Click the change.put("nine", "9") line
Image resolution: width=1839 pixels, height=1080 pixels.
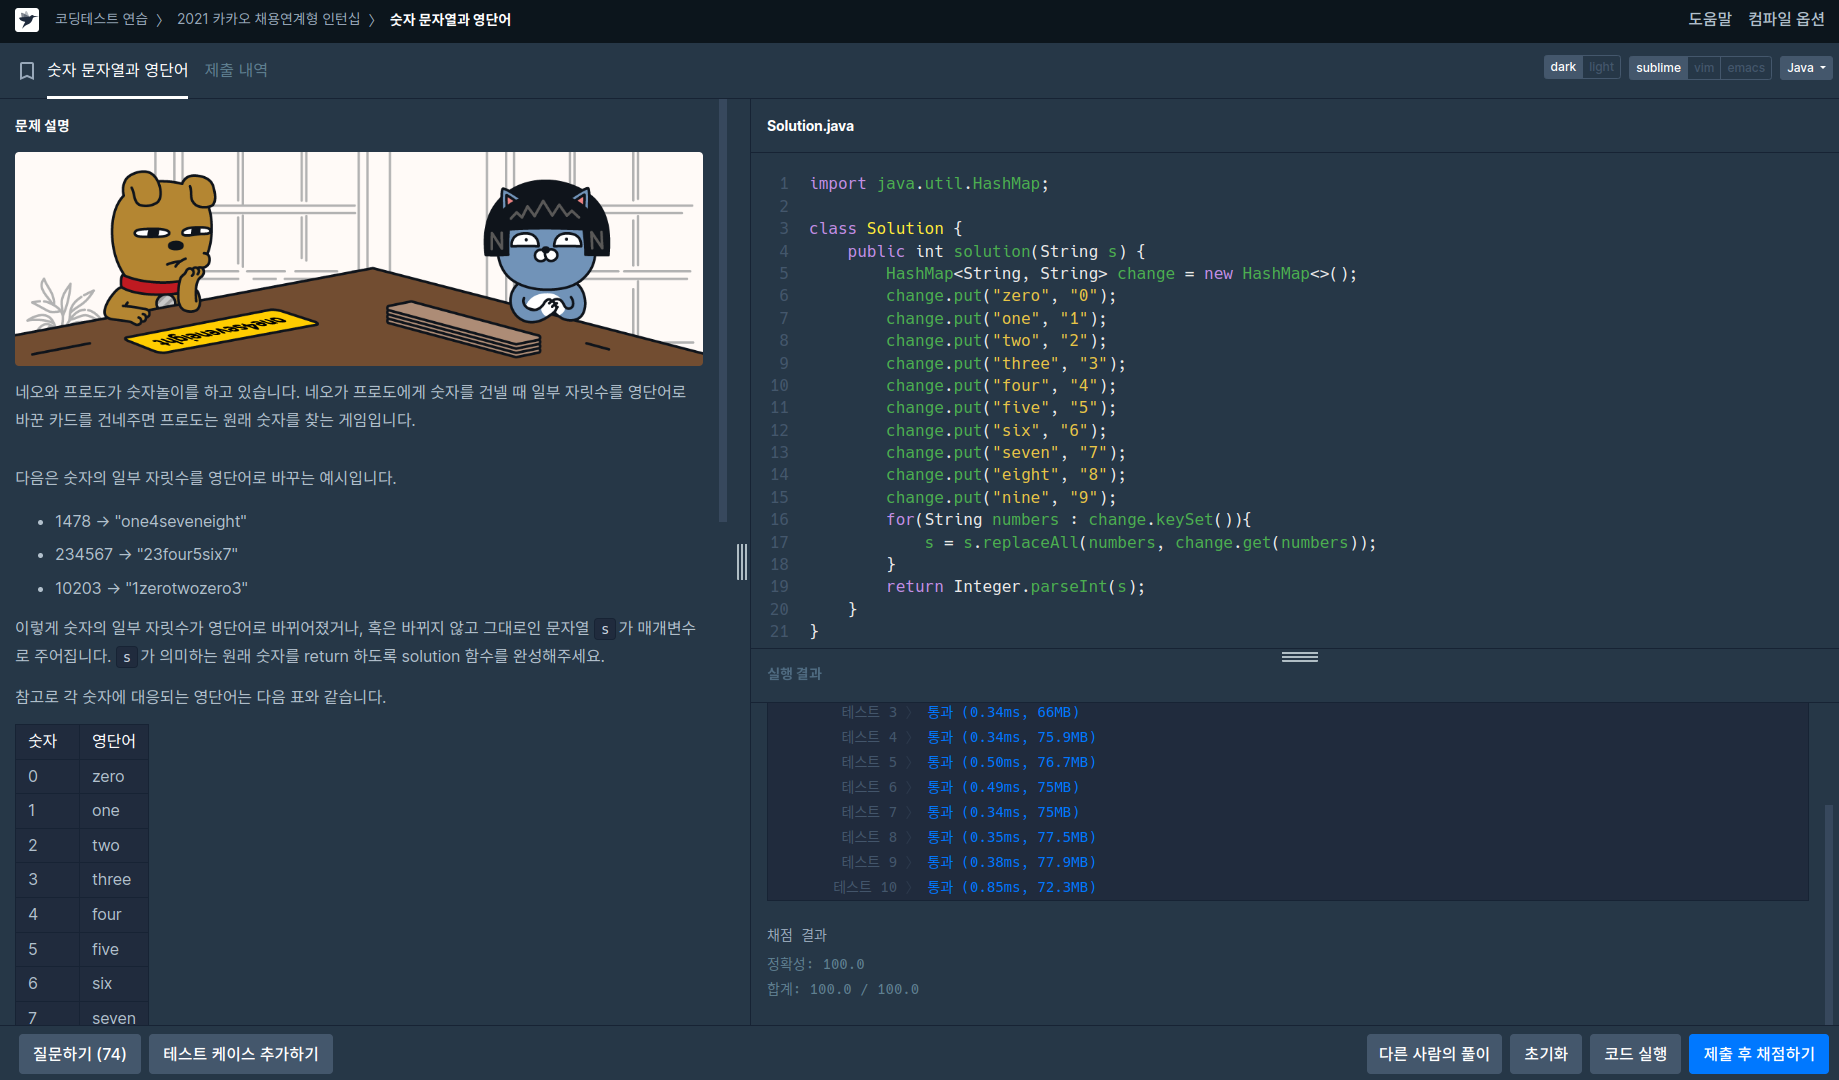click(x=1001, y=498)
